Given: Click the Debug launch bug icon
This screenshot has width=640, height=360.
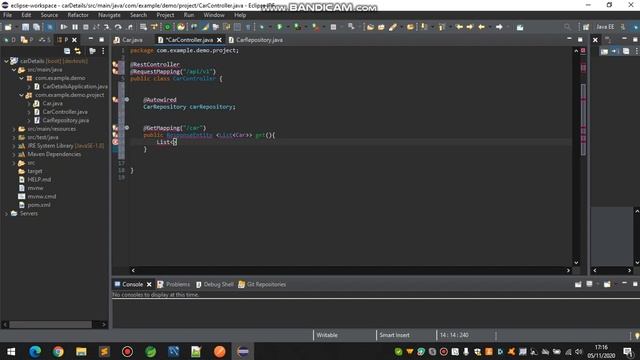Looking at the screenshot, I should tap(262, 27).
